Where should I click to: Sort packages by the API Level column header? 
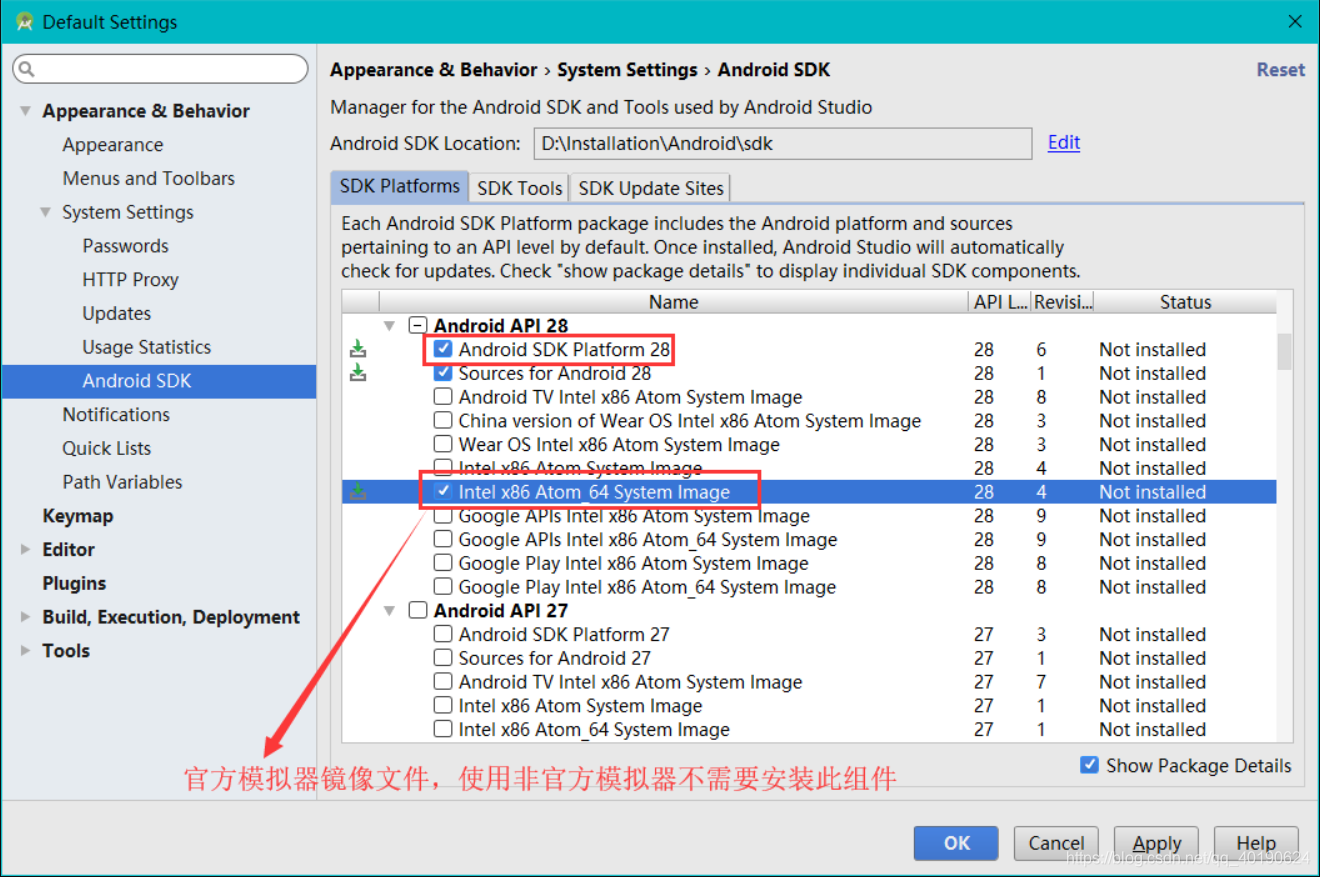1000,302
